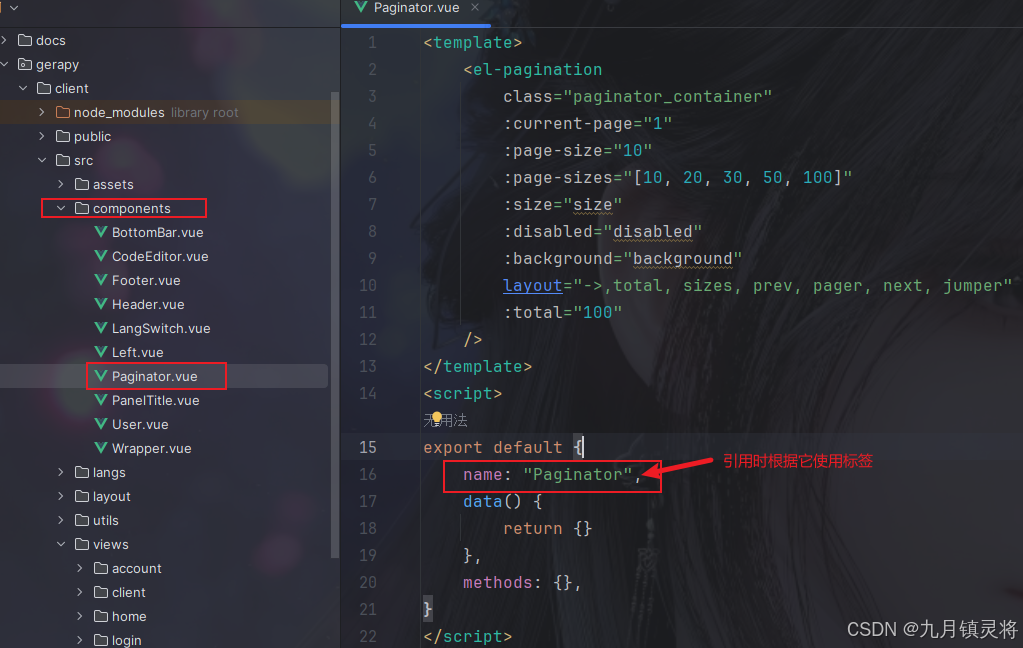Viewport: 1023px width, 648px height.
Task: Click Vue icon of Footer.vue
Action: pyautogui.click(x=100, y=280)
